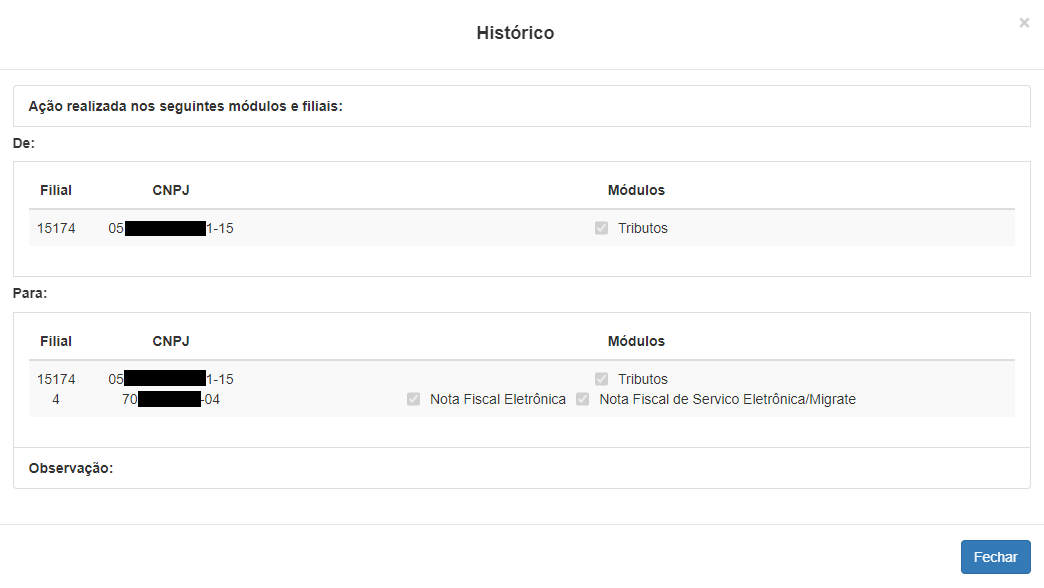Click the CNPJ header in the Para table
The height and width of the screenshot is (588, 1044).
(170, 341)
